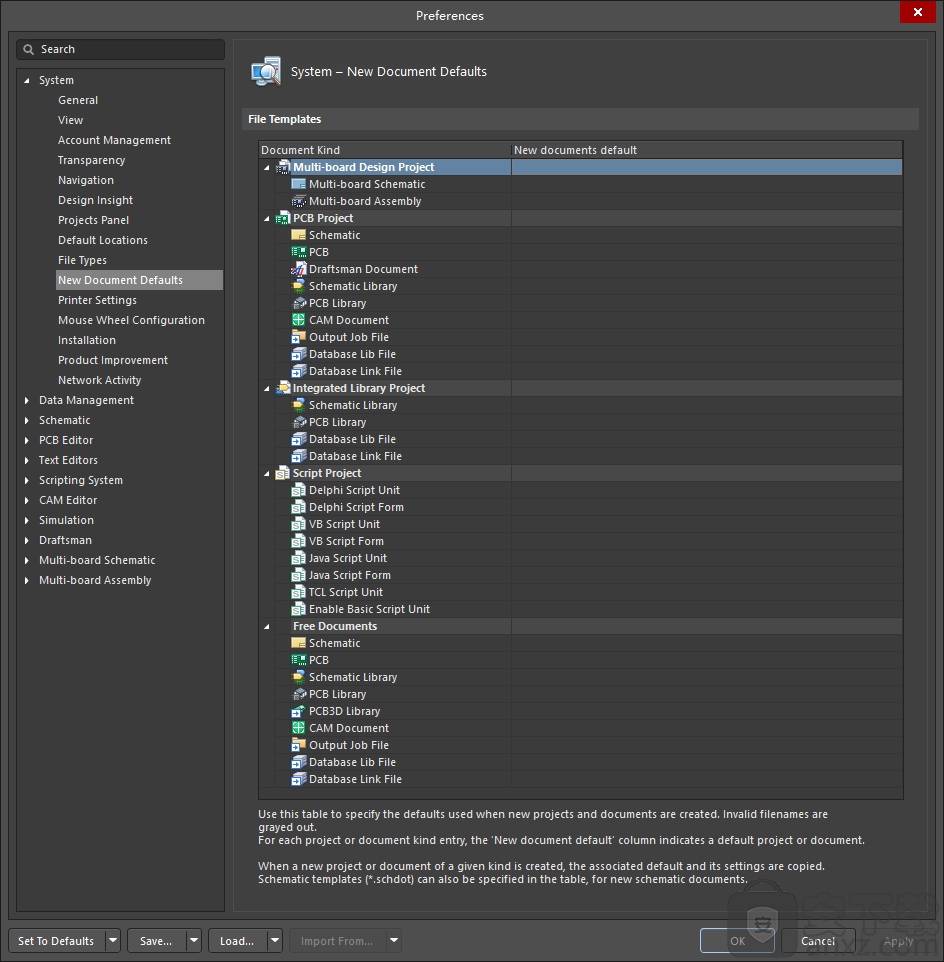Go to File Types page
The image size is (944, 962).
(82, 260)
